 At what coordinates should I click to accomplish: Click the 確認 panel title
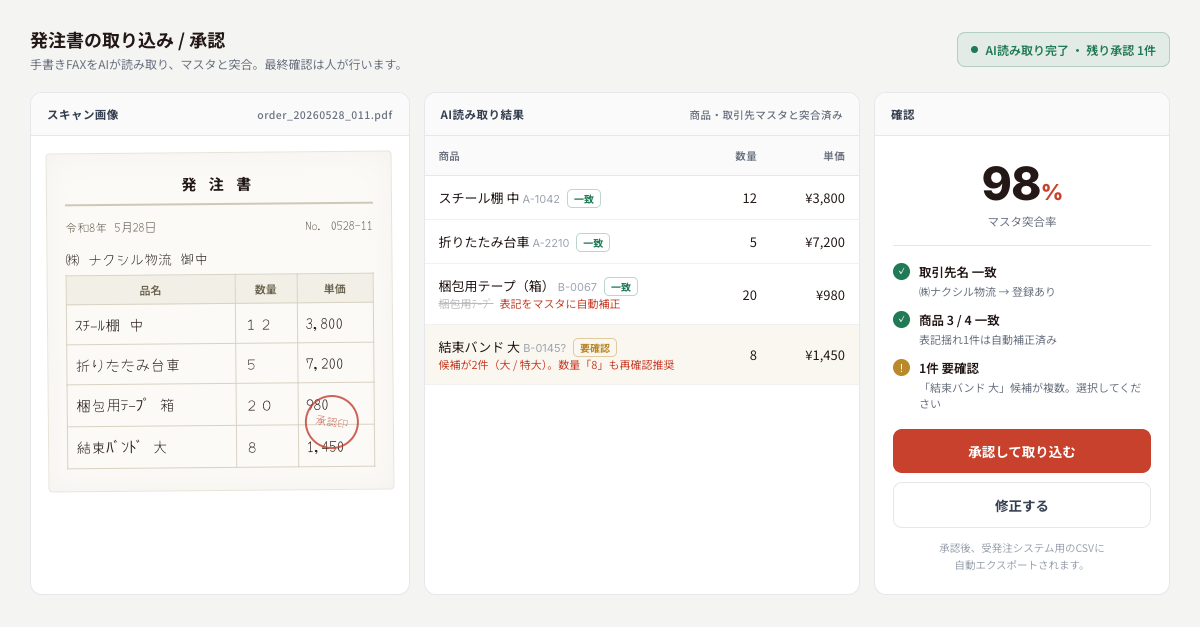click(x=903, y=115)
